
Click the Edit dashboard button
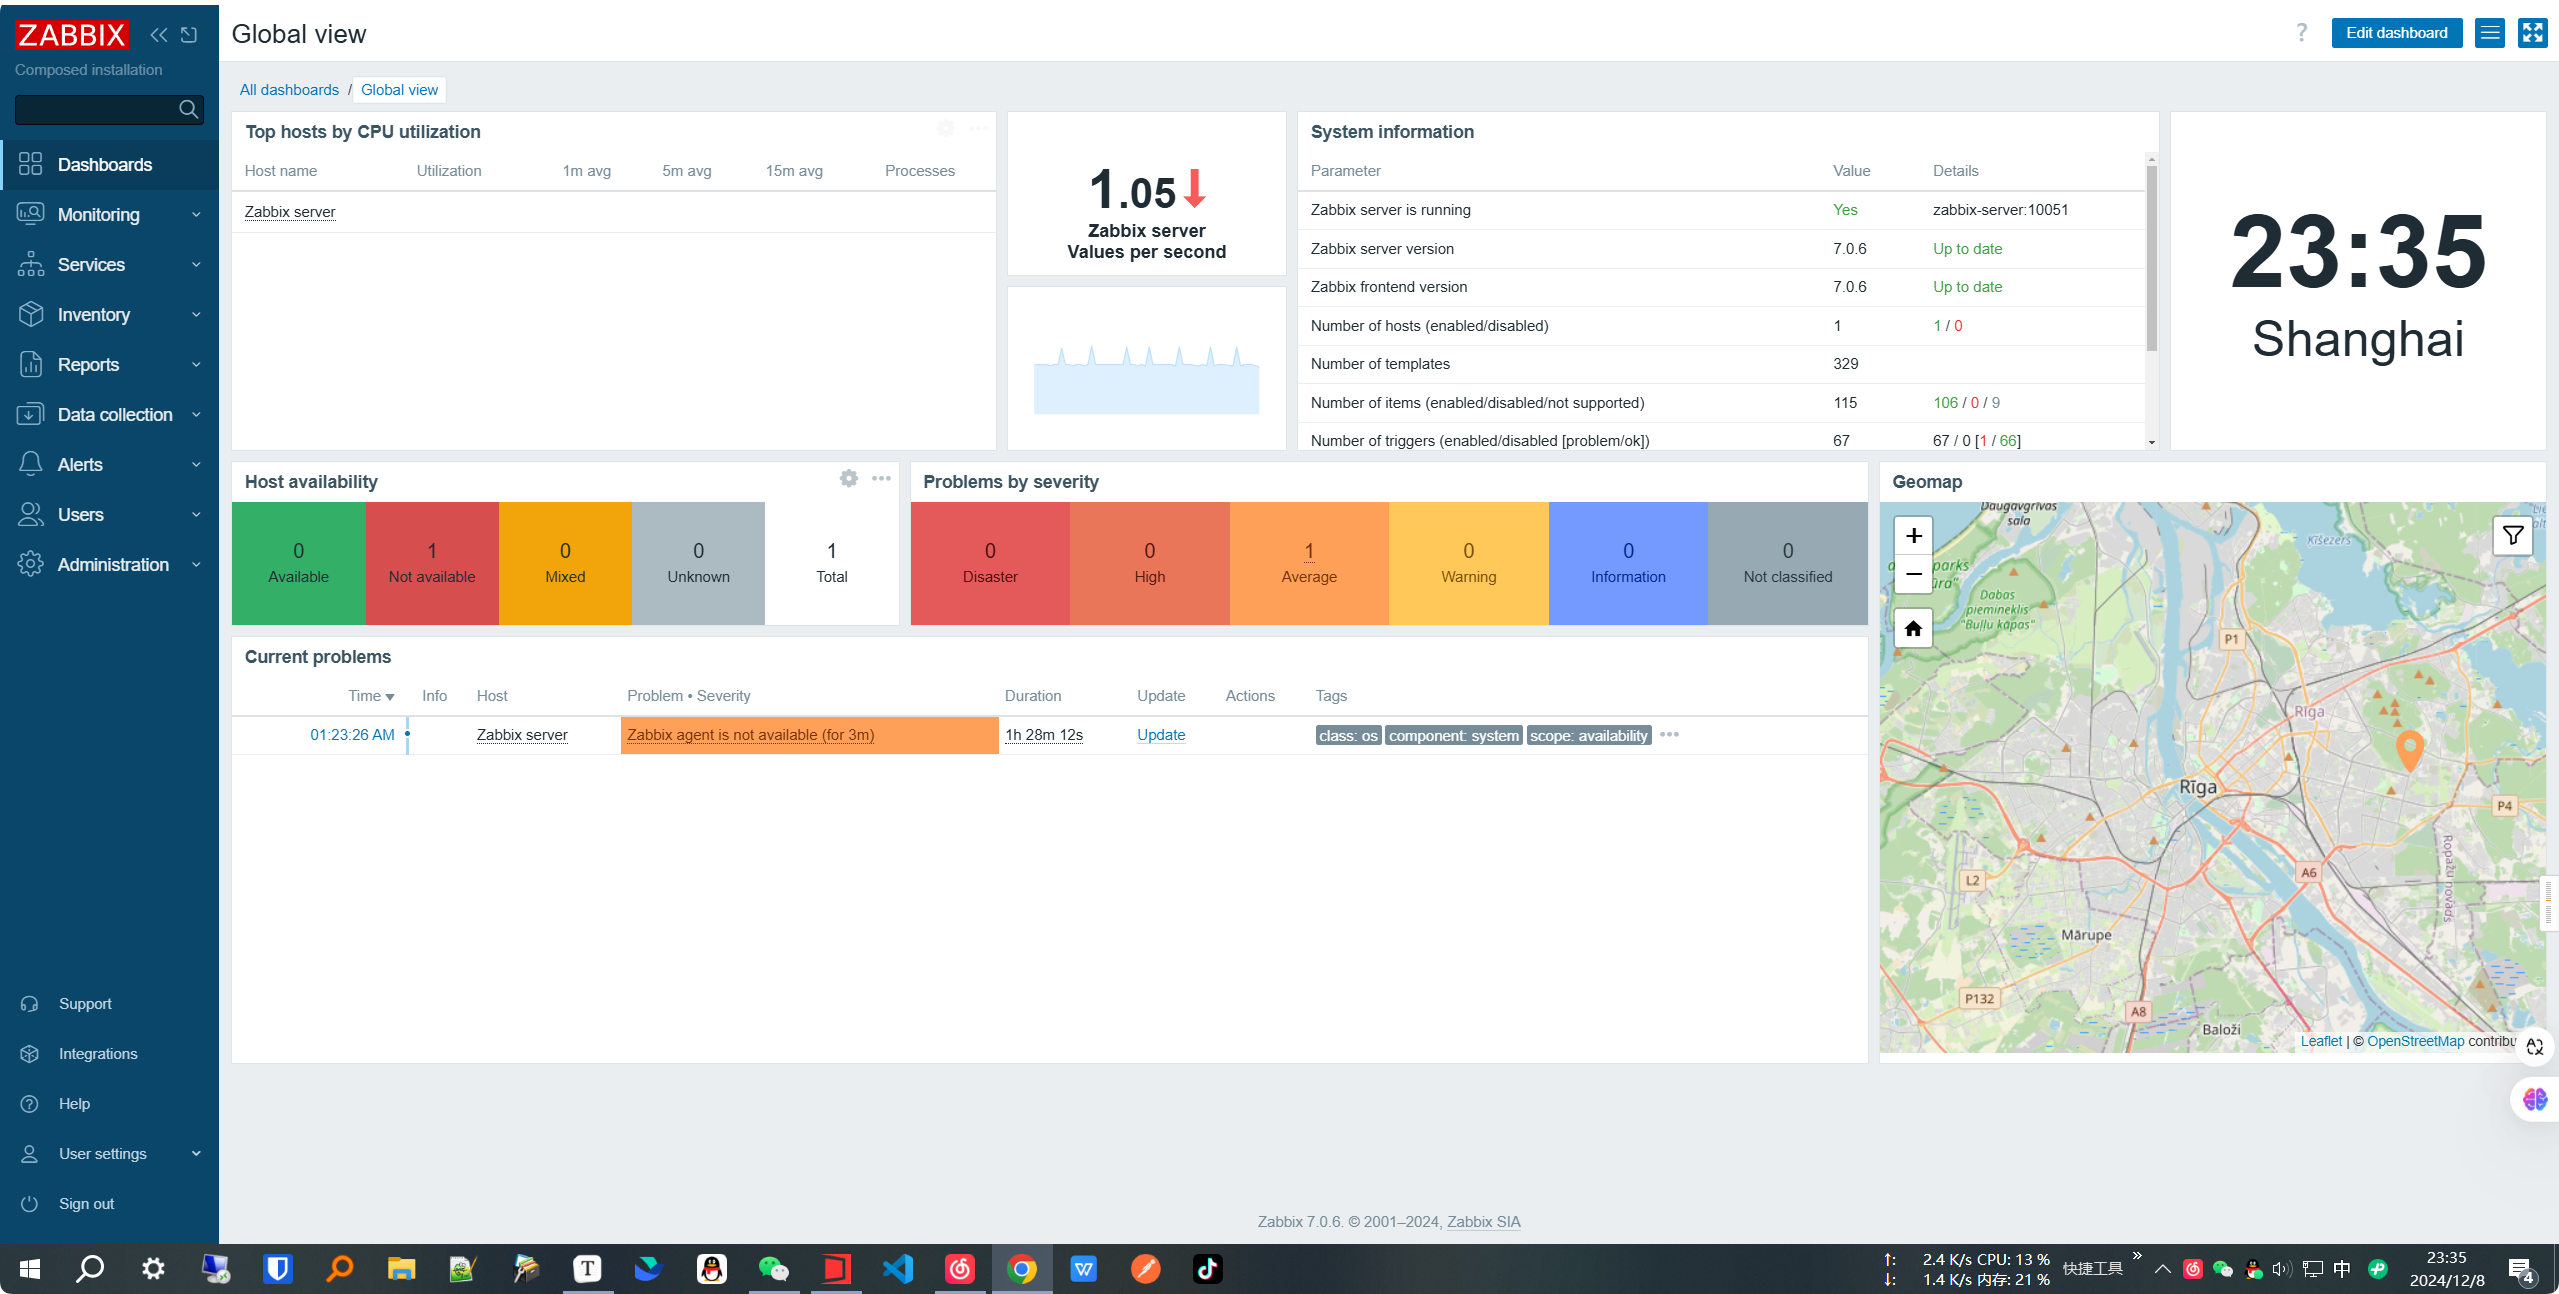(2396, 33)
